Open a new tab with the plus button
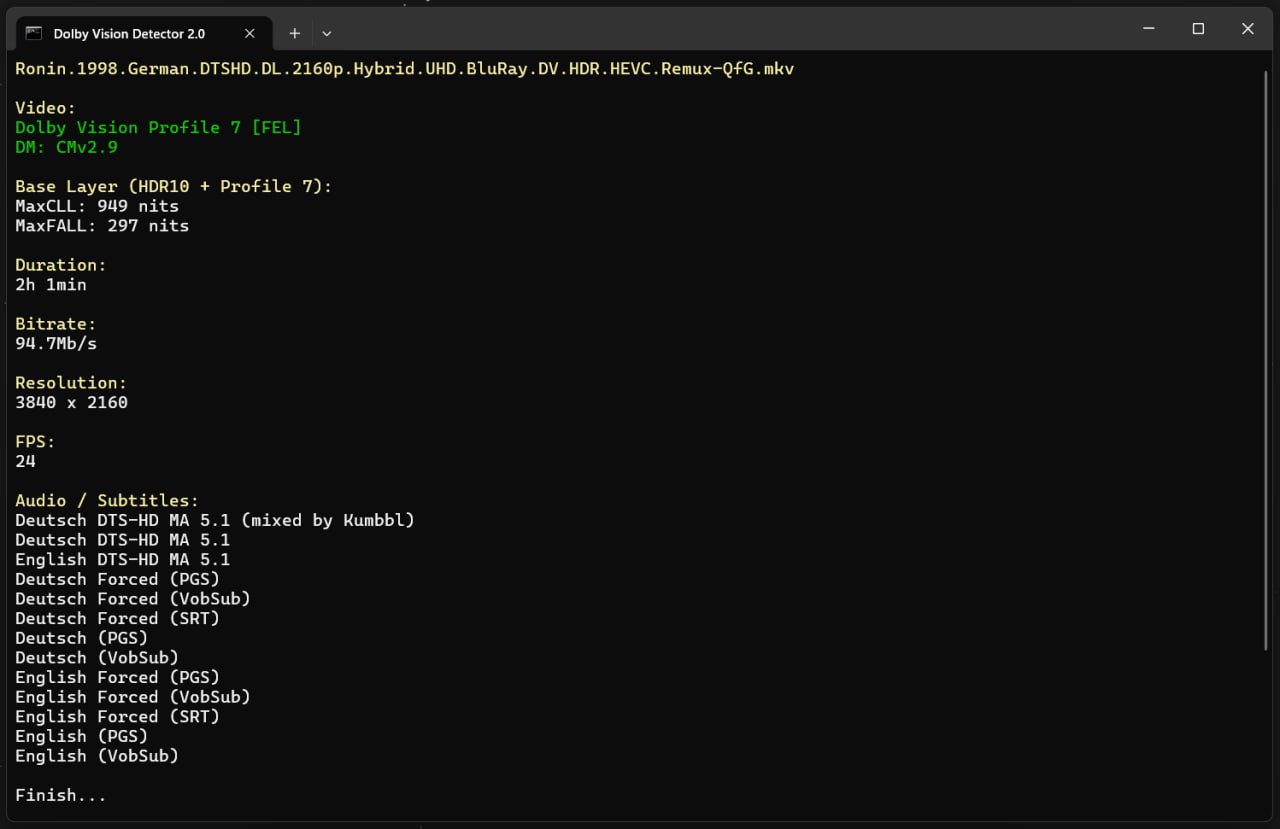The width and height of the screenshot is (1280, 829). [294, 33]
